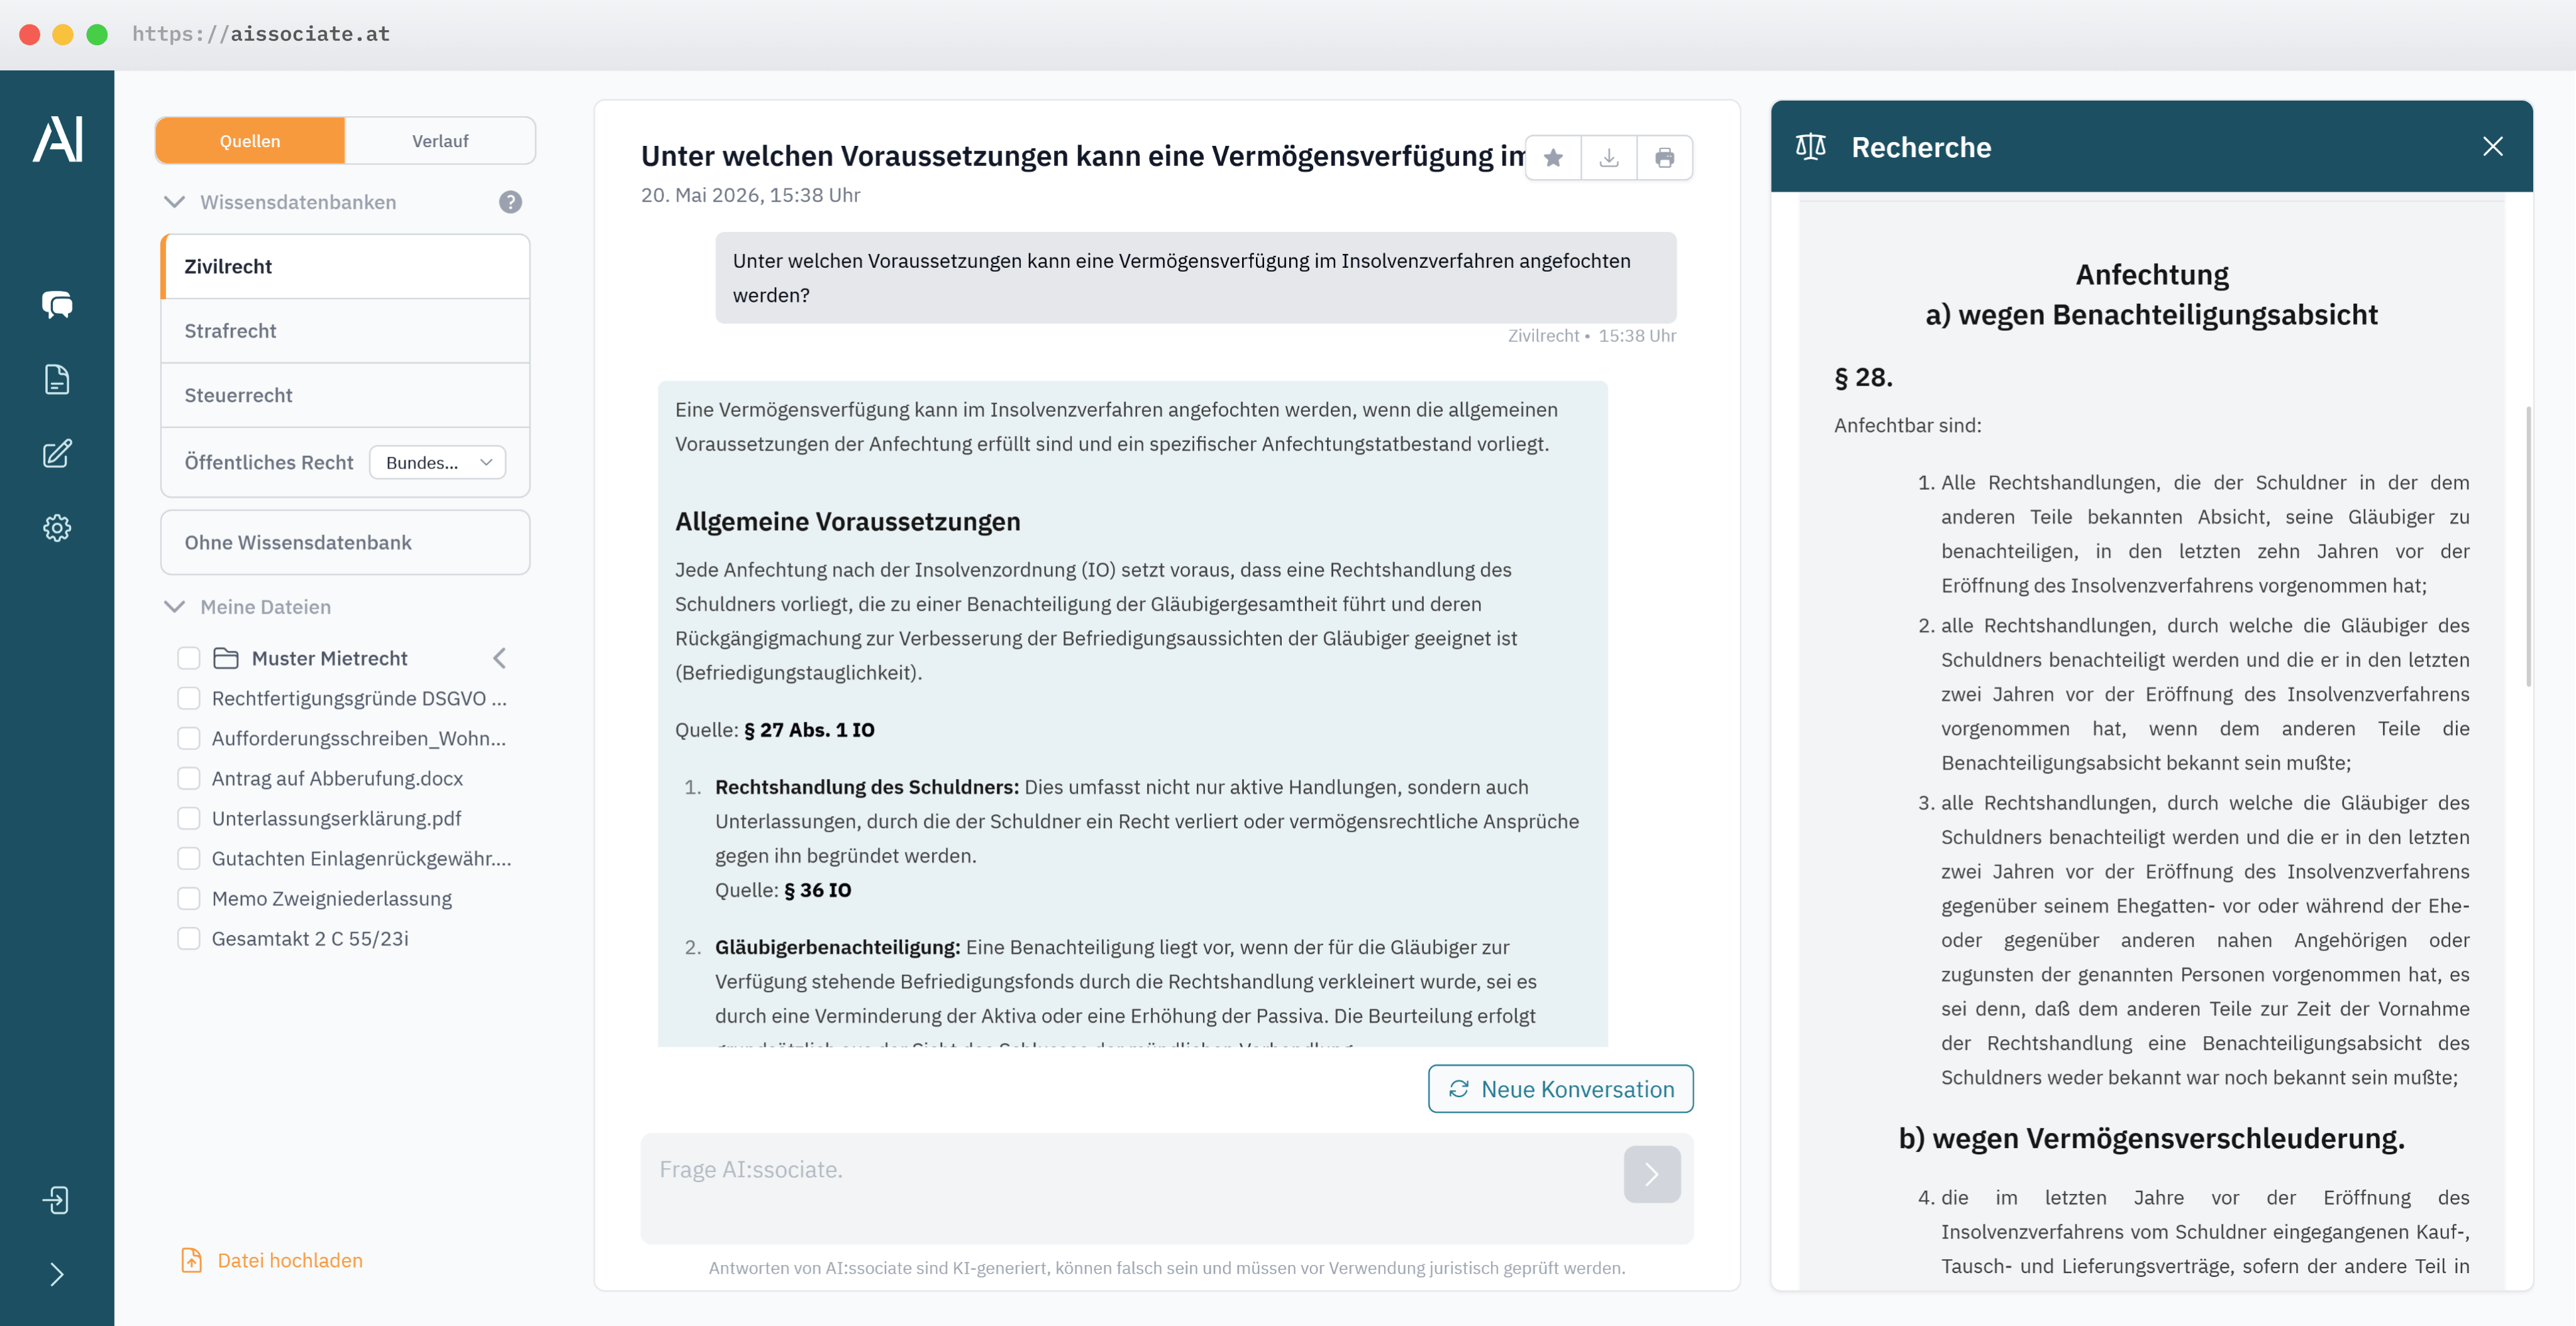Click 'Gesamtakt 2 C 55/23i' file name
Screen dimensions: 2576x1326
(x=310, y=938)
